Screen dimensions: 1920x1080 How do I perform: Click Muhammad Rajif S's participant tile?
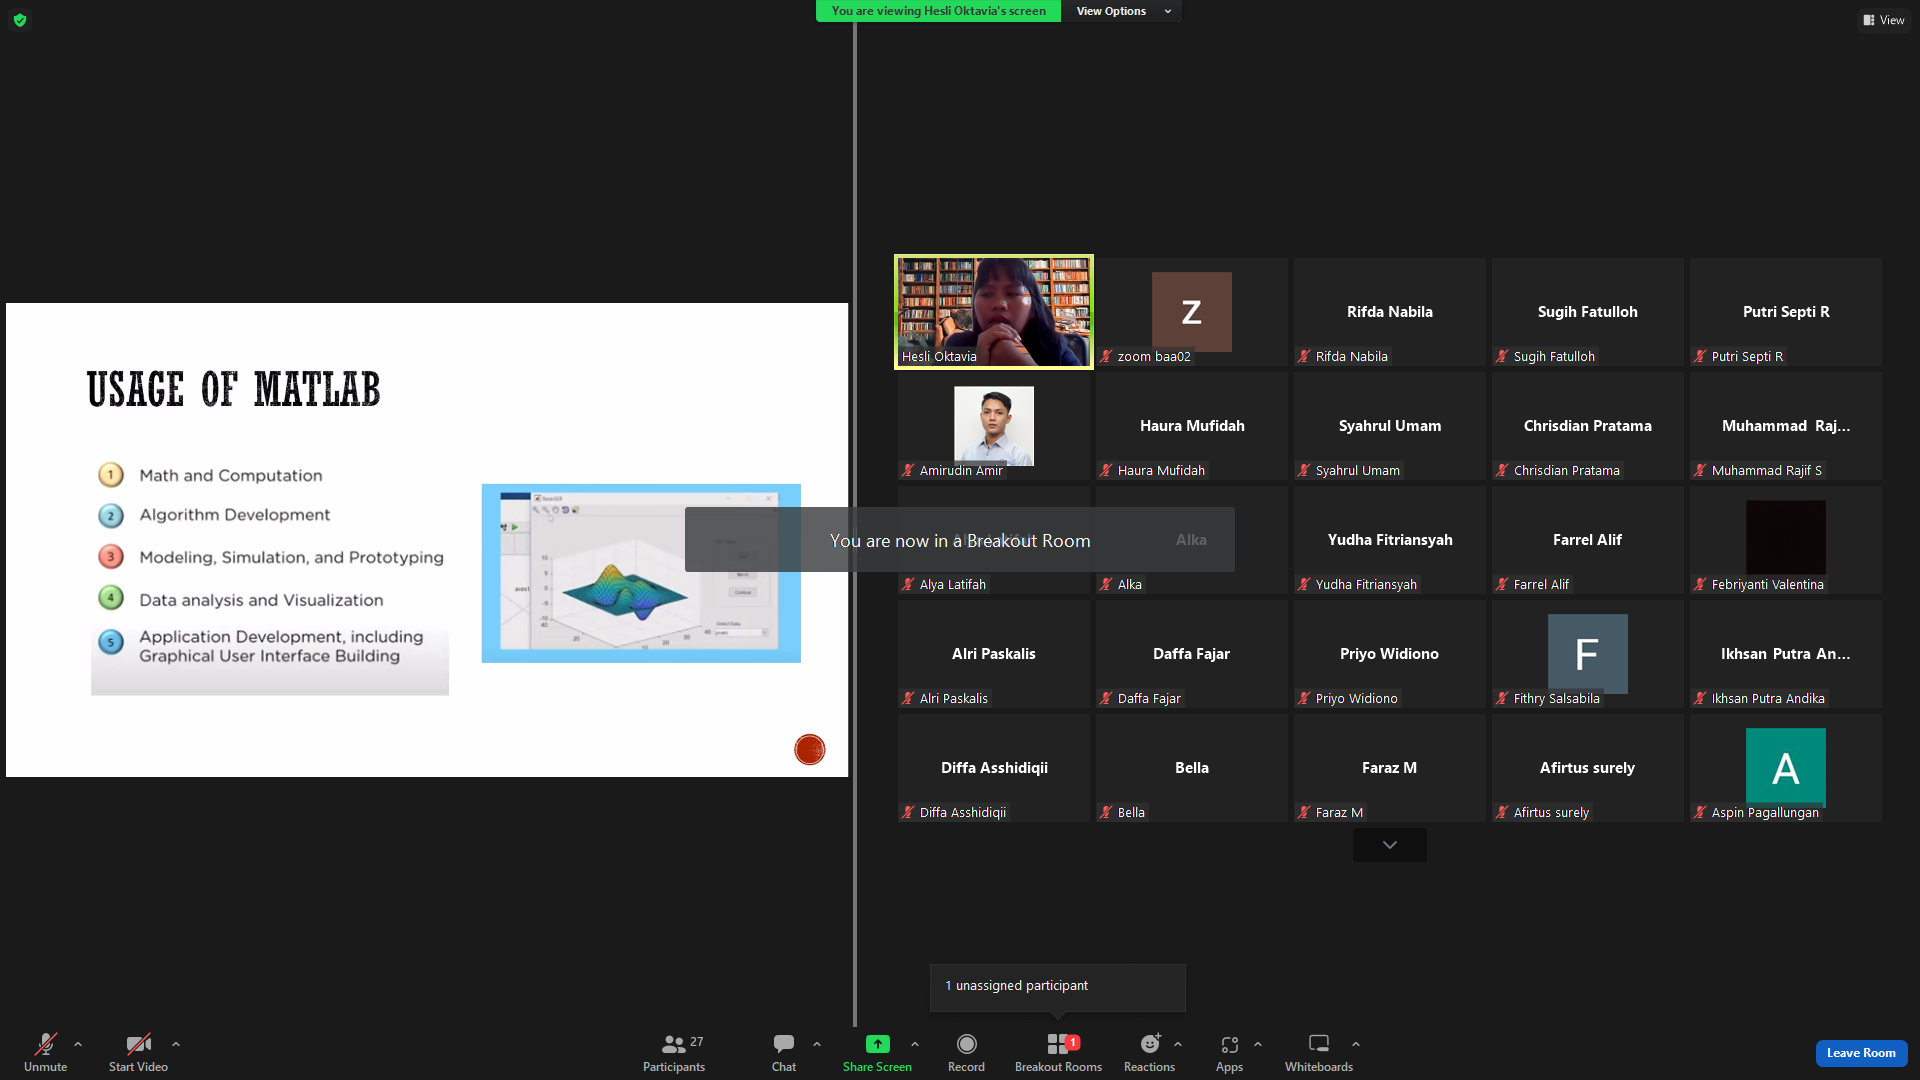[1786, 426]
